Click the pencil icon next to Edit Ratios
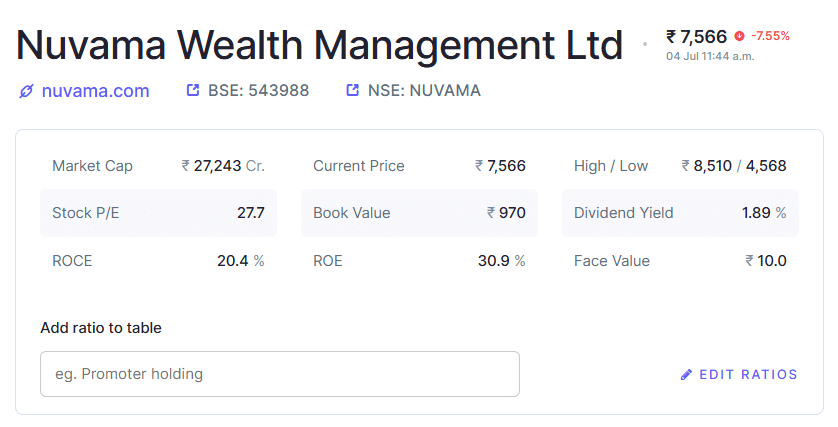 click(x=686, y=375)
